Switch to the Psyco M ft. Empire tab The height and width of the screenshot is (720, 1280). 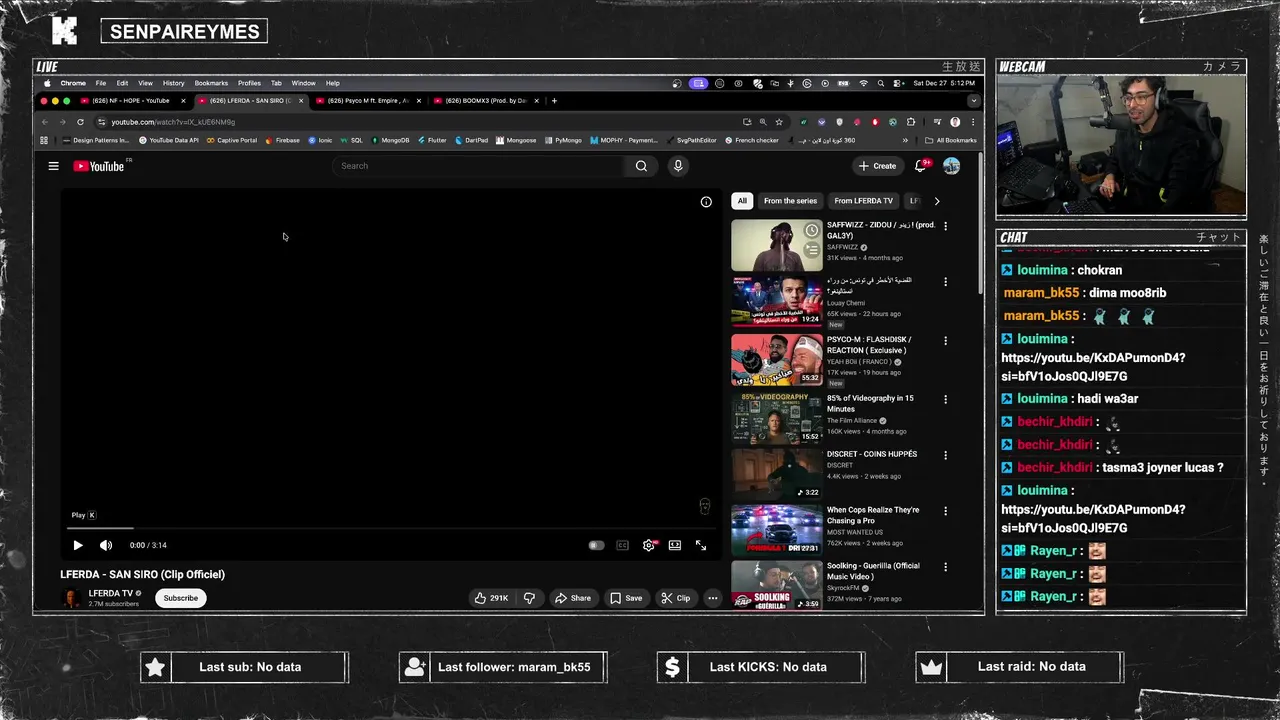tap(366, 101)
